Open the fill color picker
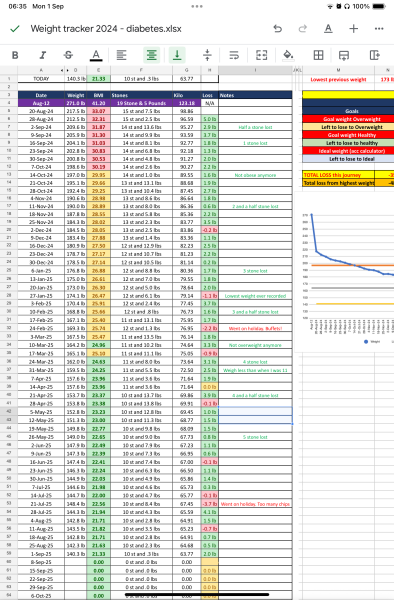The height and width of the screenshot is (600, 394). tap(288, 55)
